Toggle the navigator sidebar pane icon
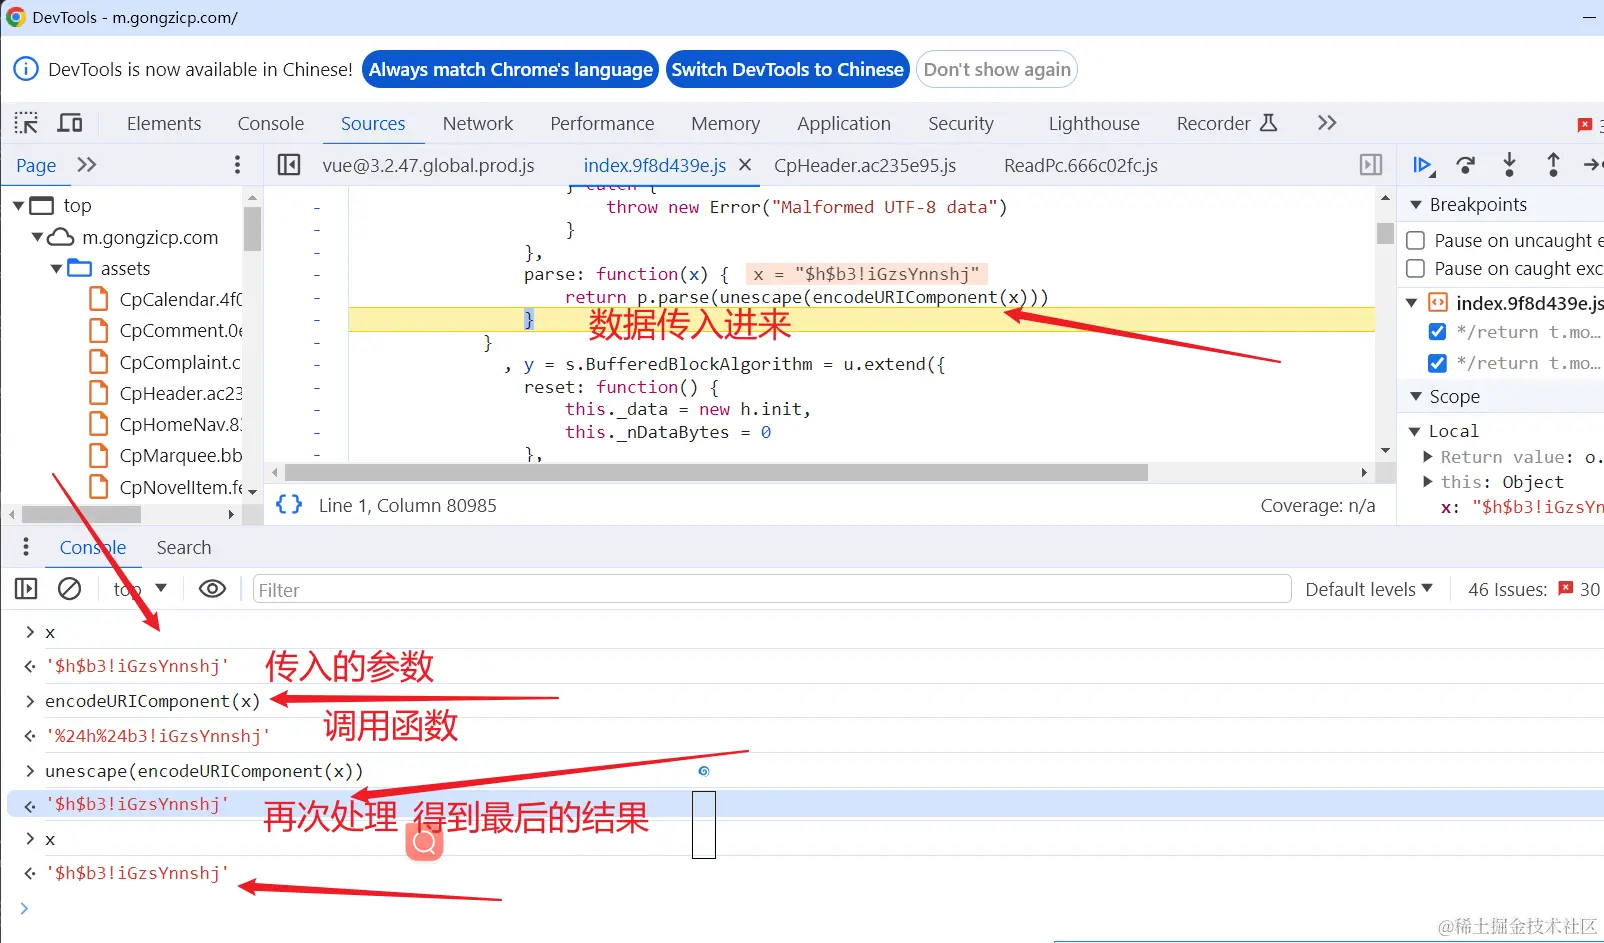The image size is (1604, 943). click(x=289, y=165)
